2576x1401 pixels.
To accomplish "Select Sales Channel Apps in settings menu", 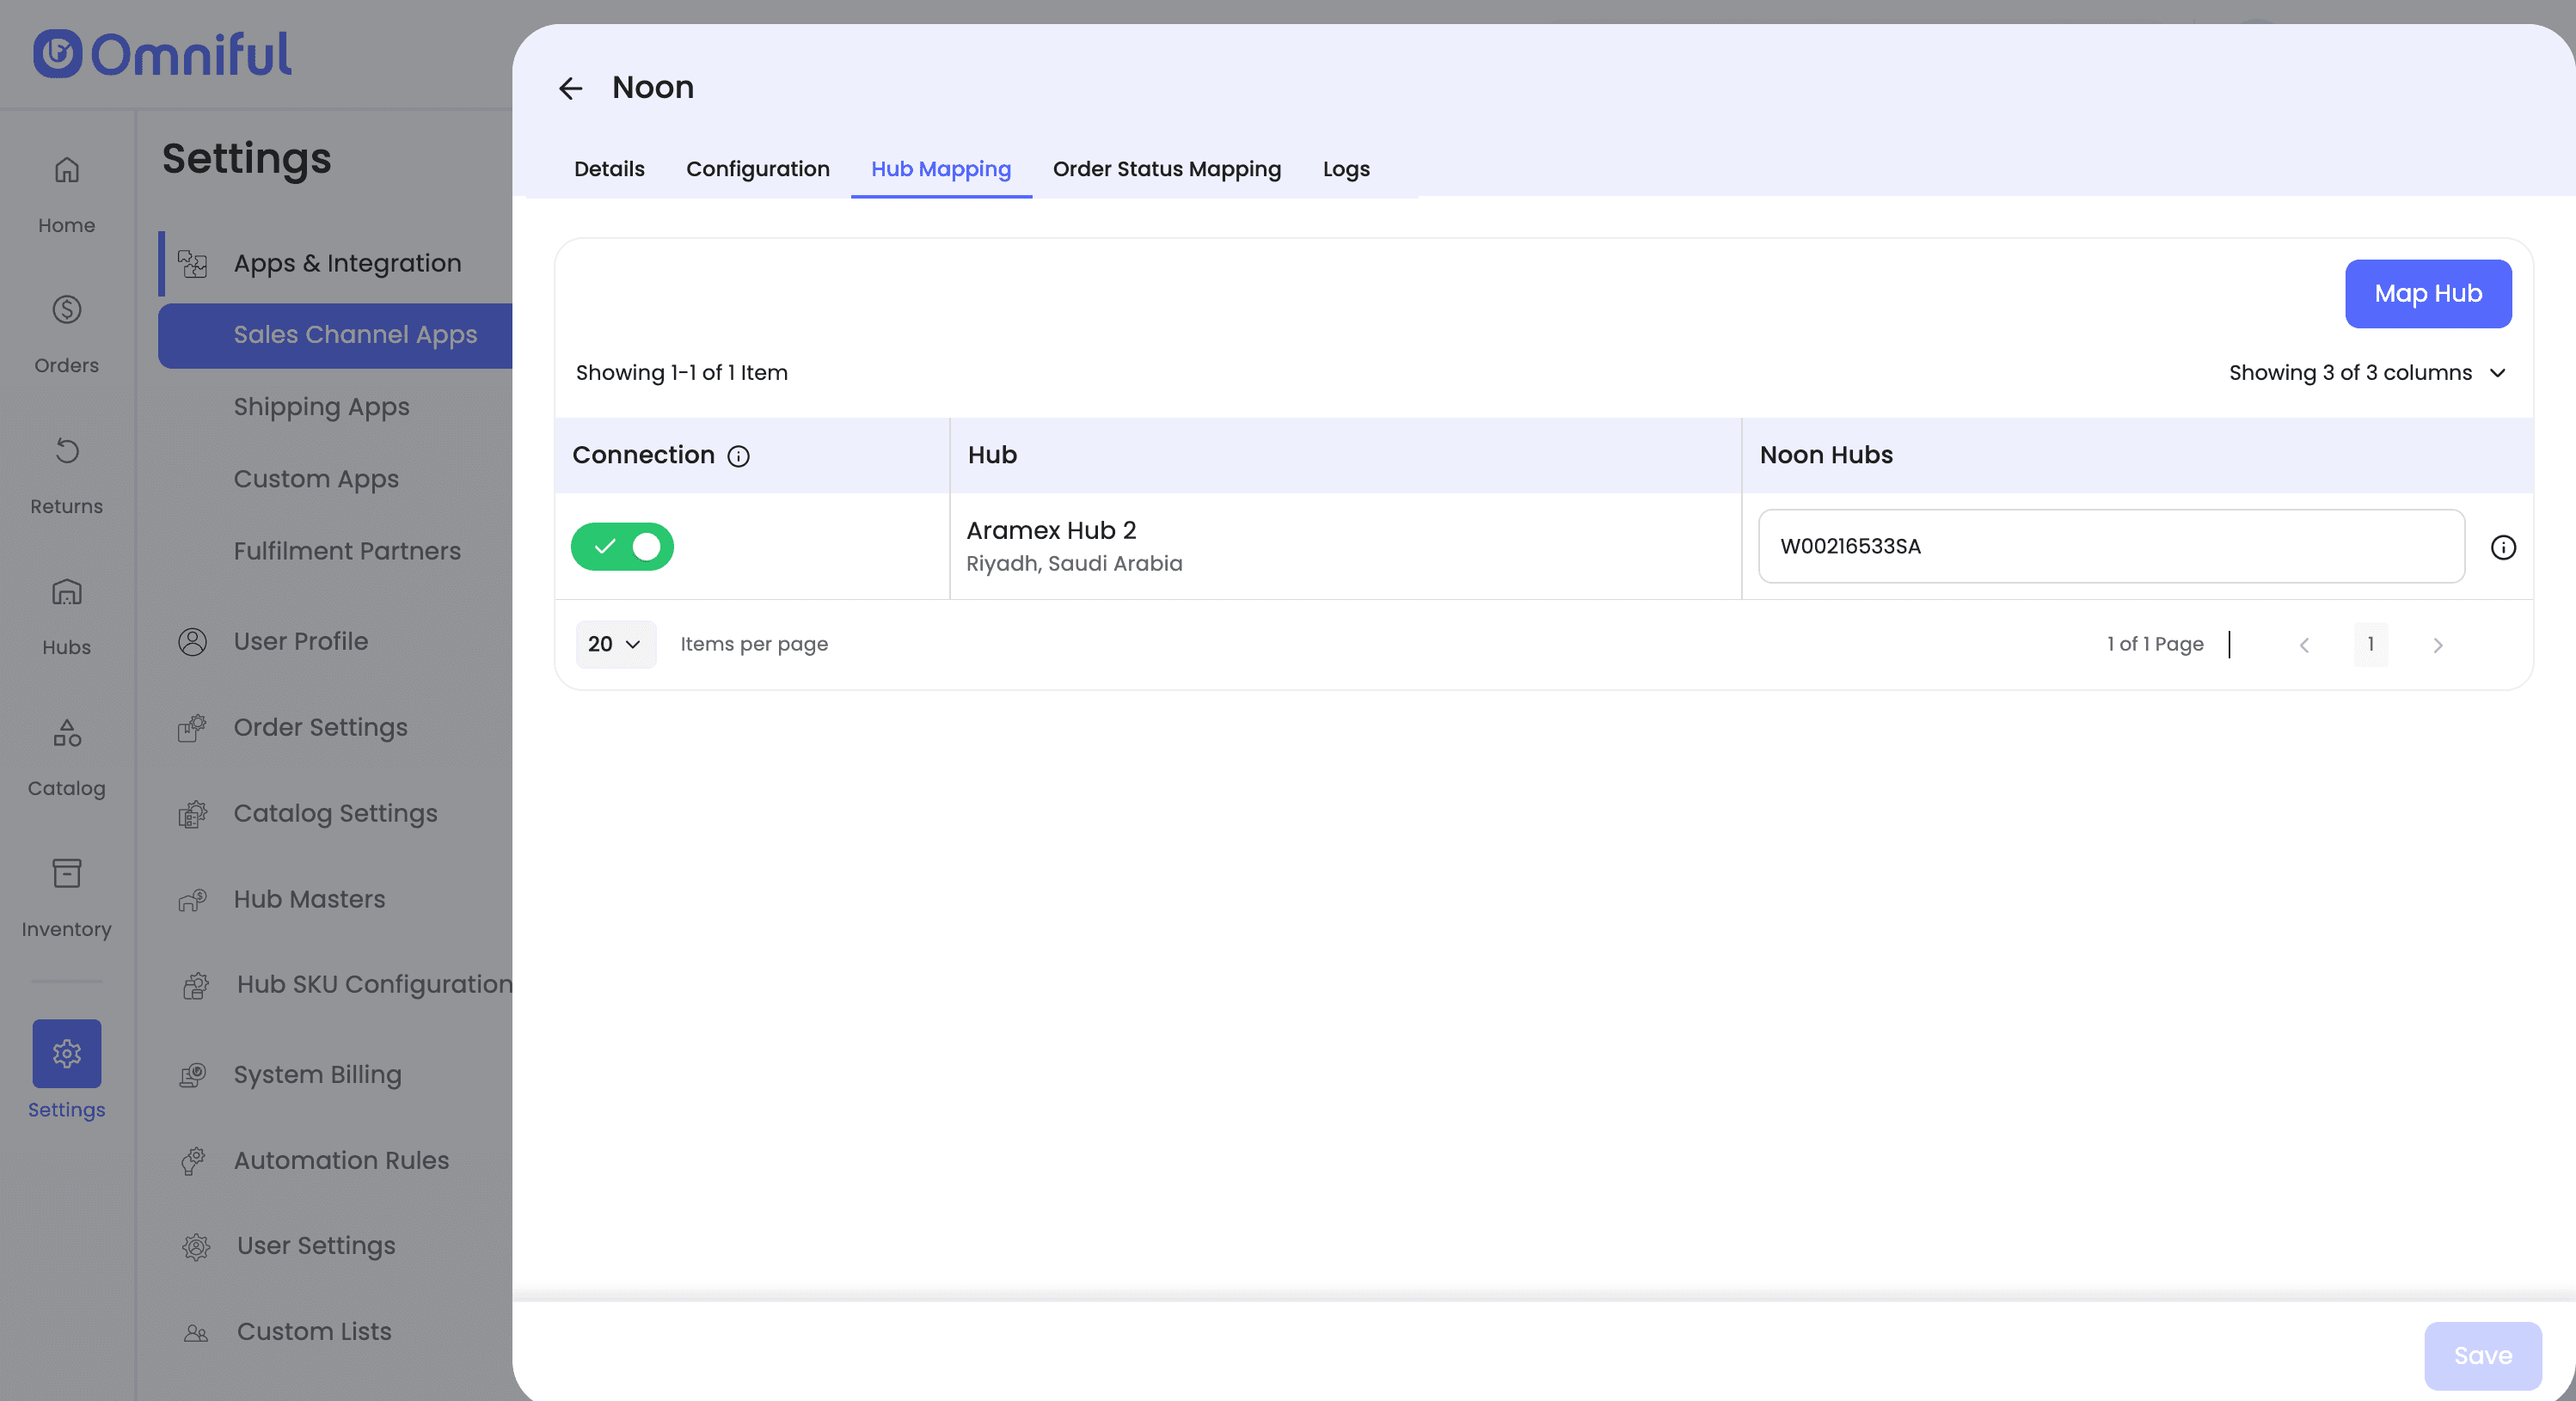I will (x=335, y=335).
